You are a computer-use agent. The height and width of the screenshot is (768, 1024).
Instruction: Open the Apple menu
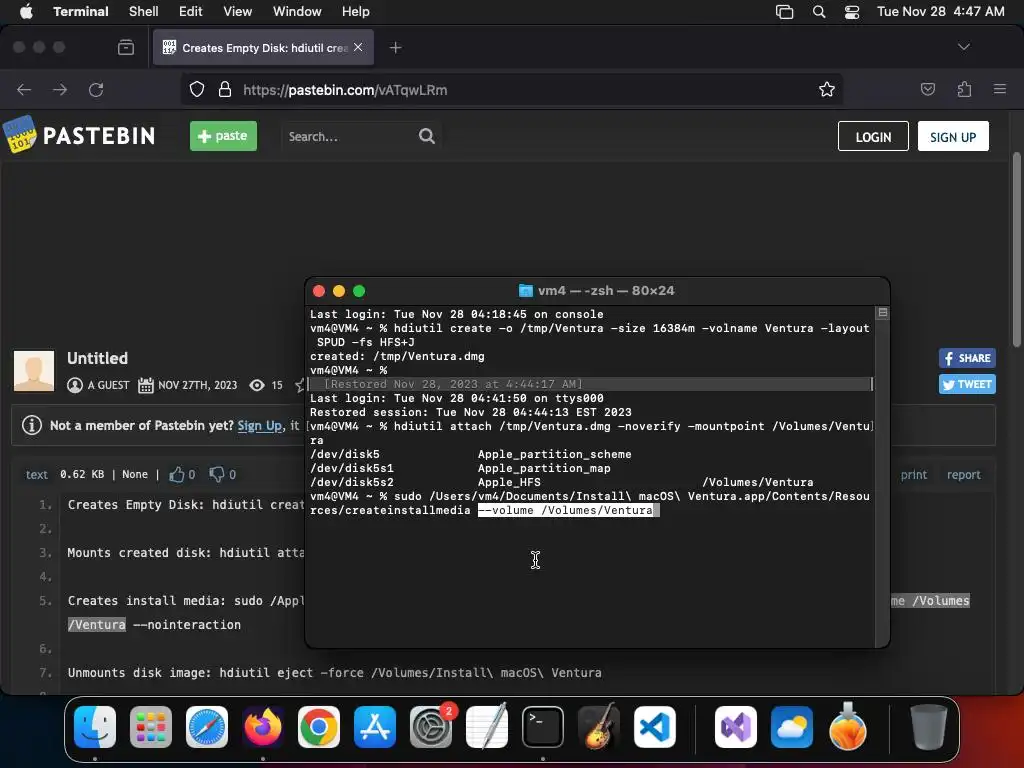[26, 11]
